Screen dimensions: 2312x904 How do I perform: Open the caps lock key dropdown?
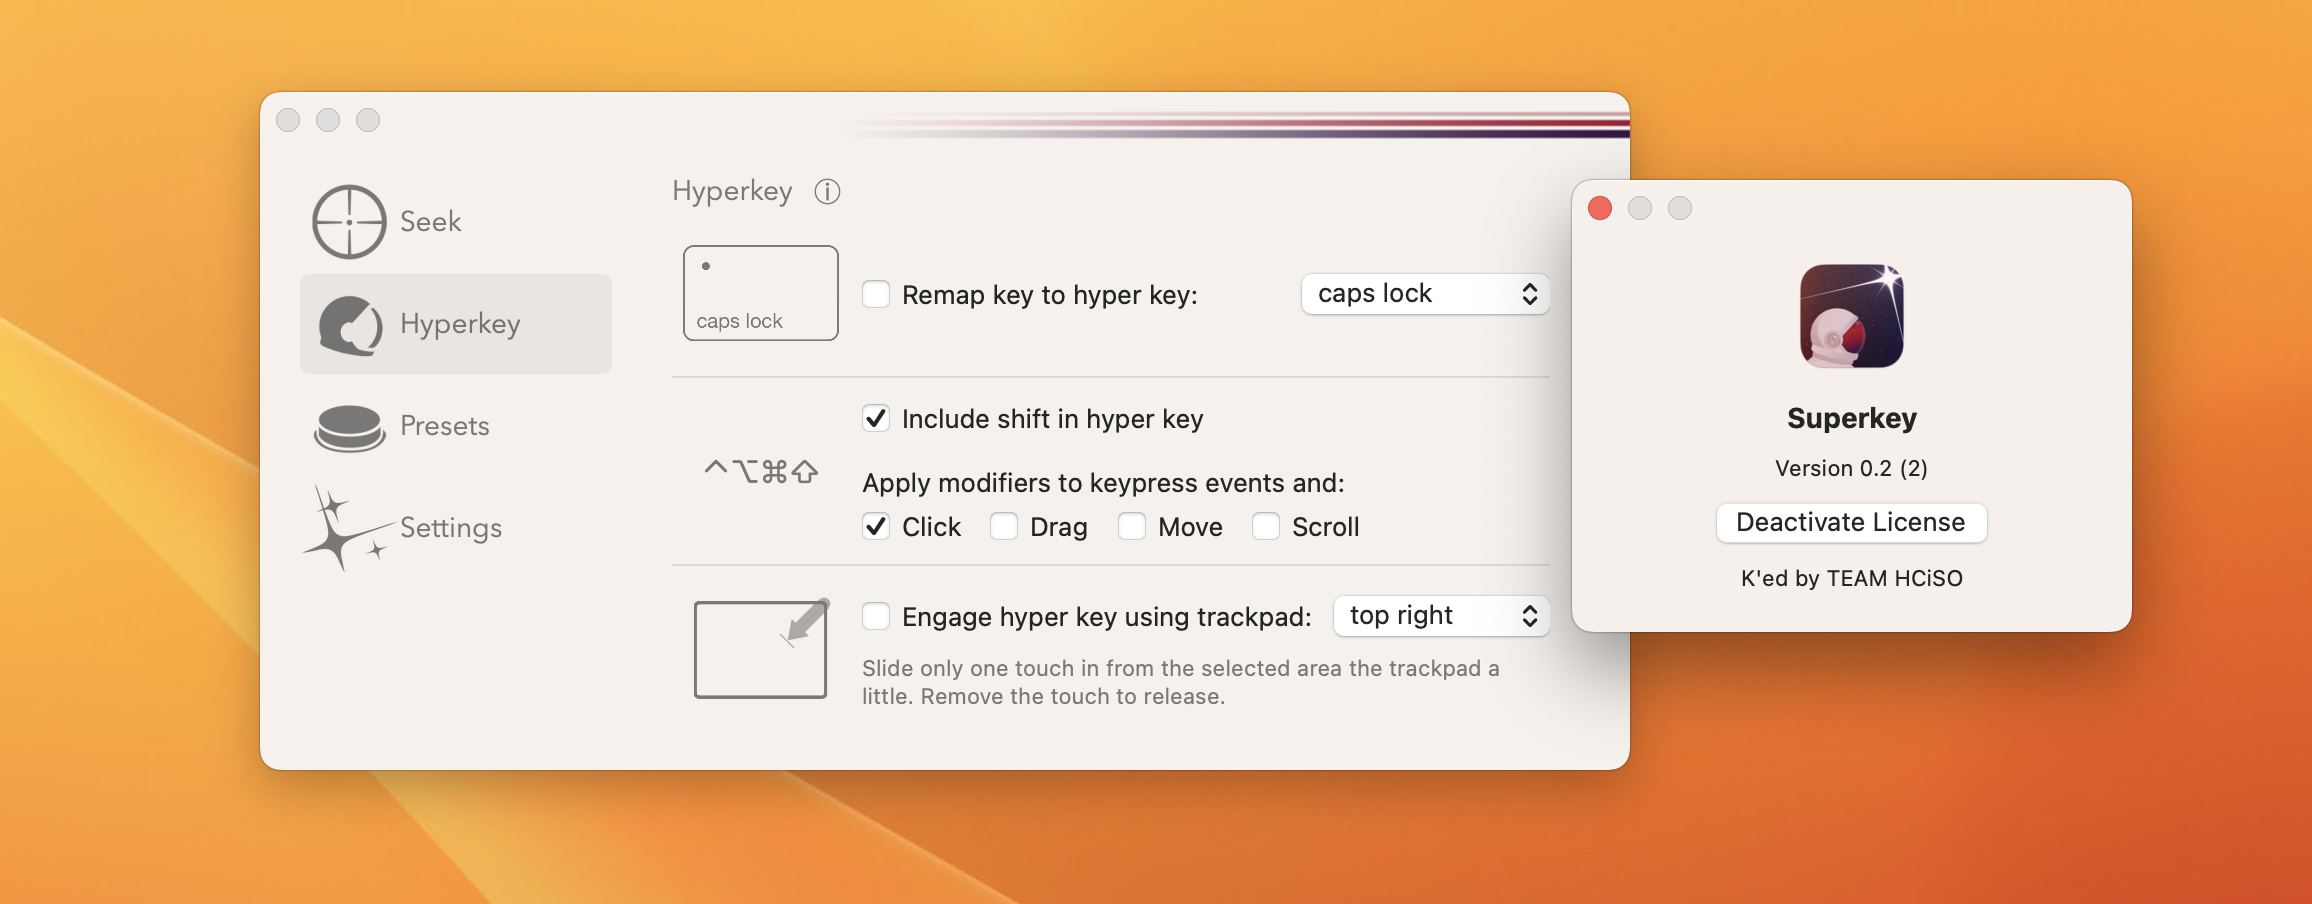1425,294
